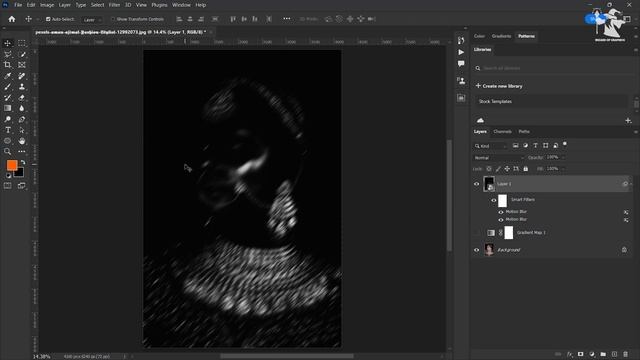Image resolution: width=640 pixels, height=360 pixels.
Task: Switch to the Gradients tab
Action: click(x=501, y=36)
